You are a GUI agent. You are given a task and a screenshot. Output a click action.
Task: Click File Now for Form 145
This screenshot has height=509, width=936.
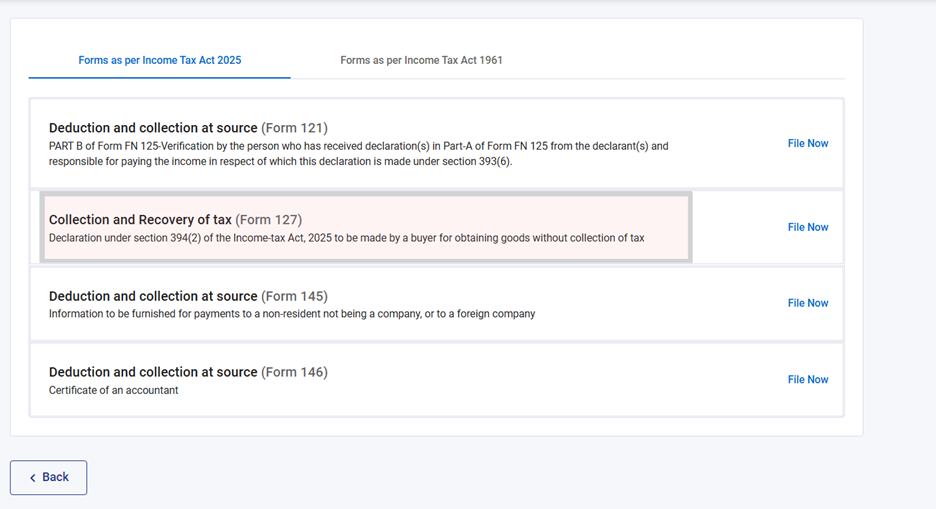[x=808, y=303]
